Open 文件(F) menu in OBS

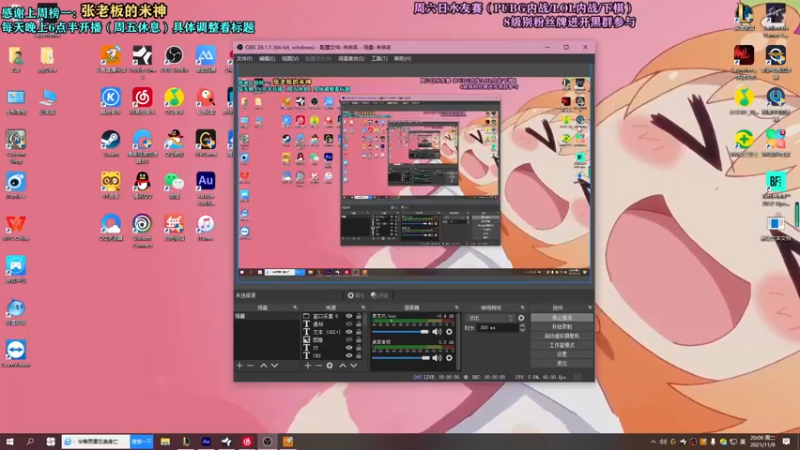point(245,59)
